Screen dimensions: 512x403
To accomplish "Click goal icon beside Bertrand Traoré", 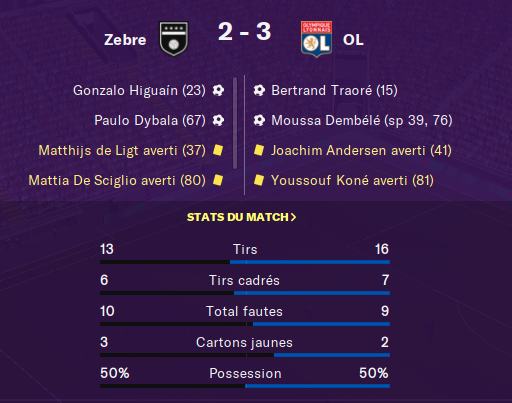I will 259,90.
